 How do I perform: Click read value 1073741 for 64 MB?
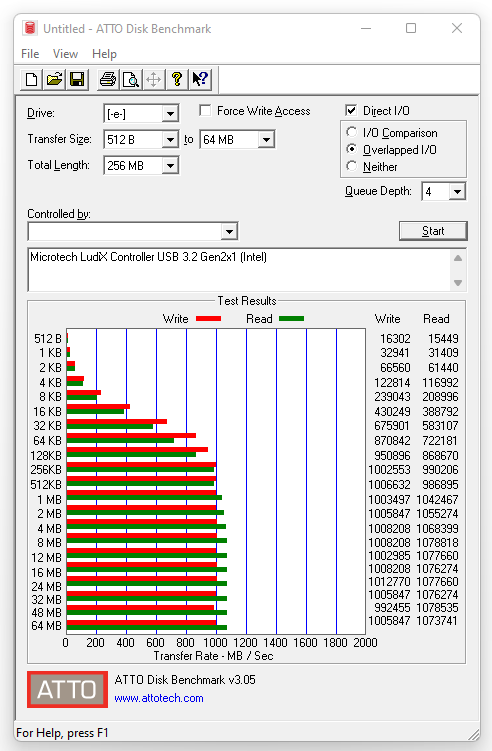437,621
